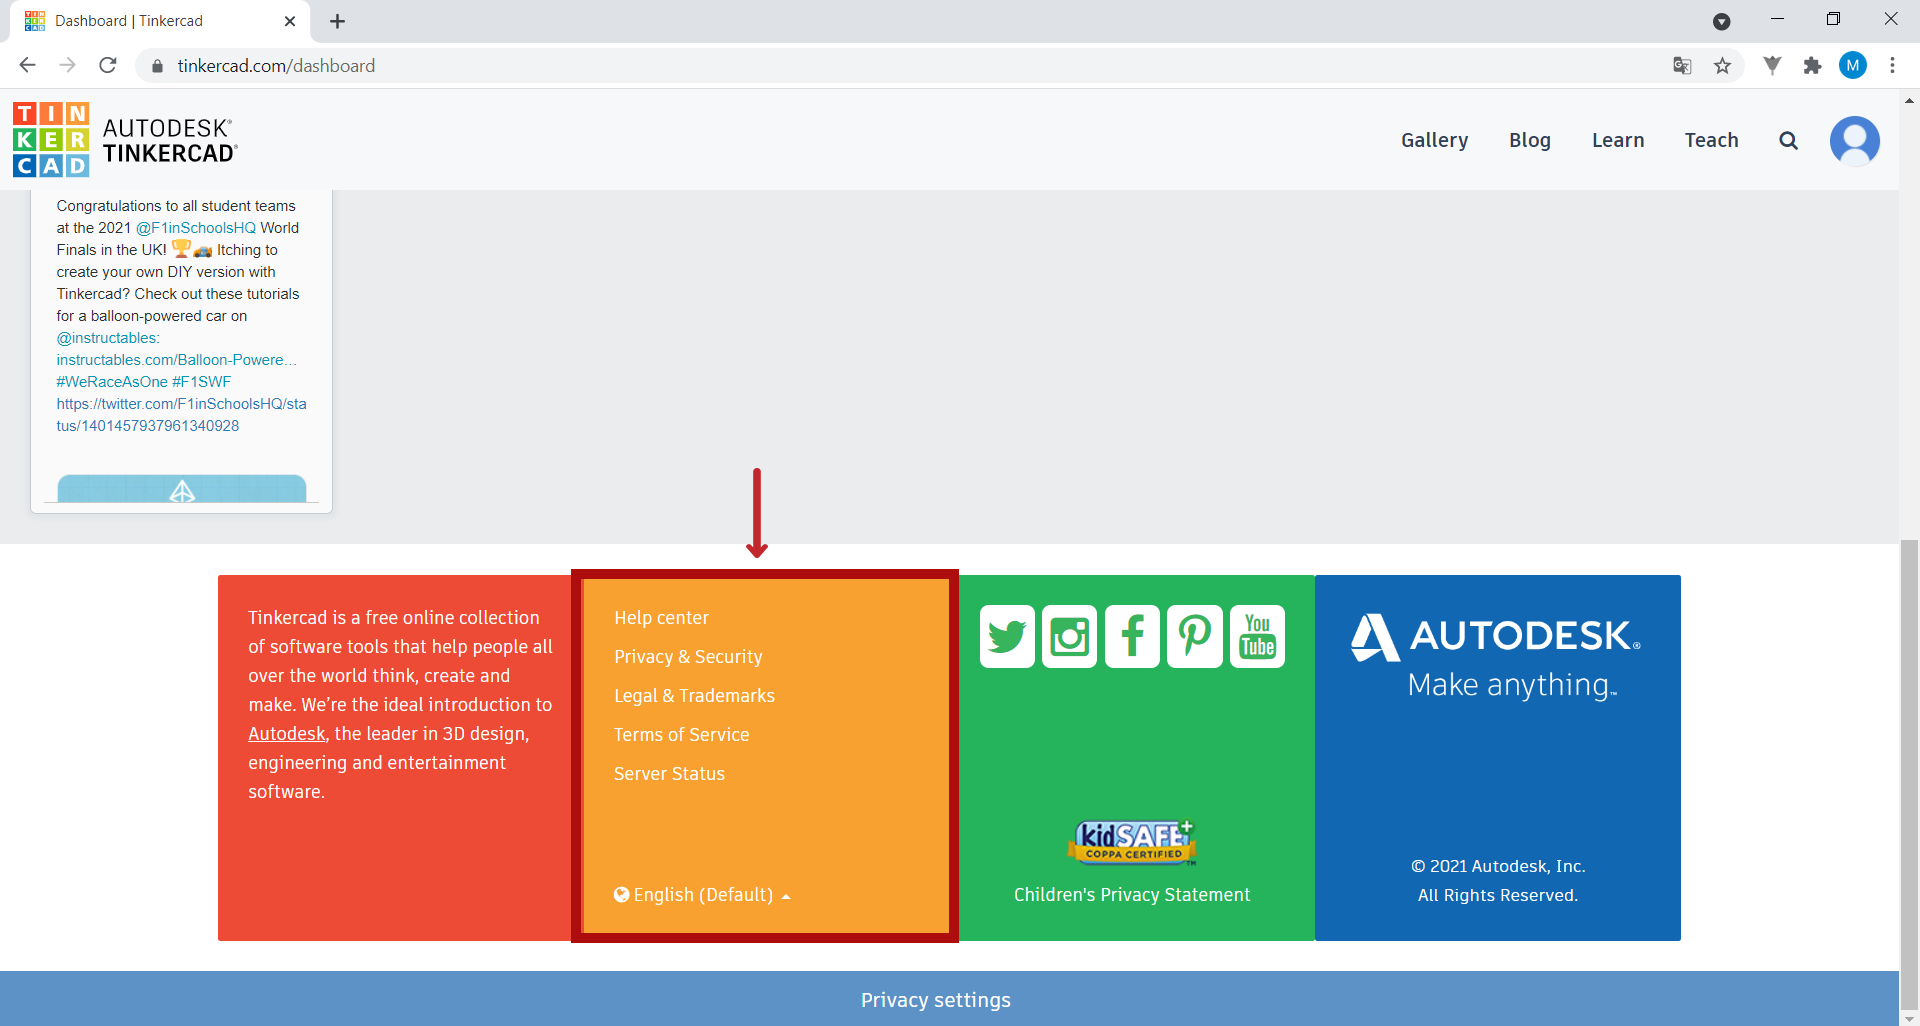Screen dimensions: 1920x1026
Task: Open Tinkercad's YouTube icon
Action: (1257, 636)
